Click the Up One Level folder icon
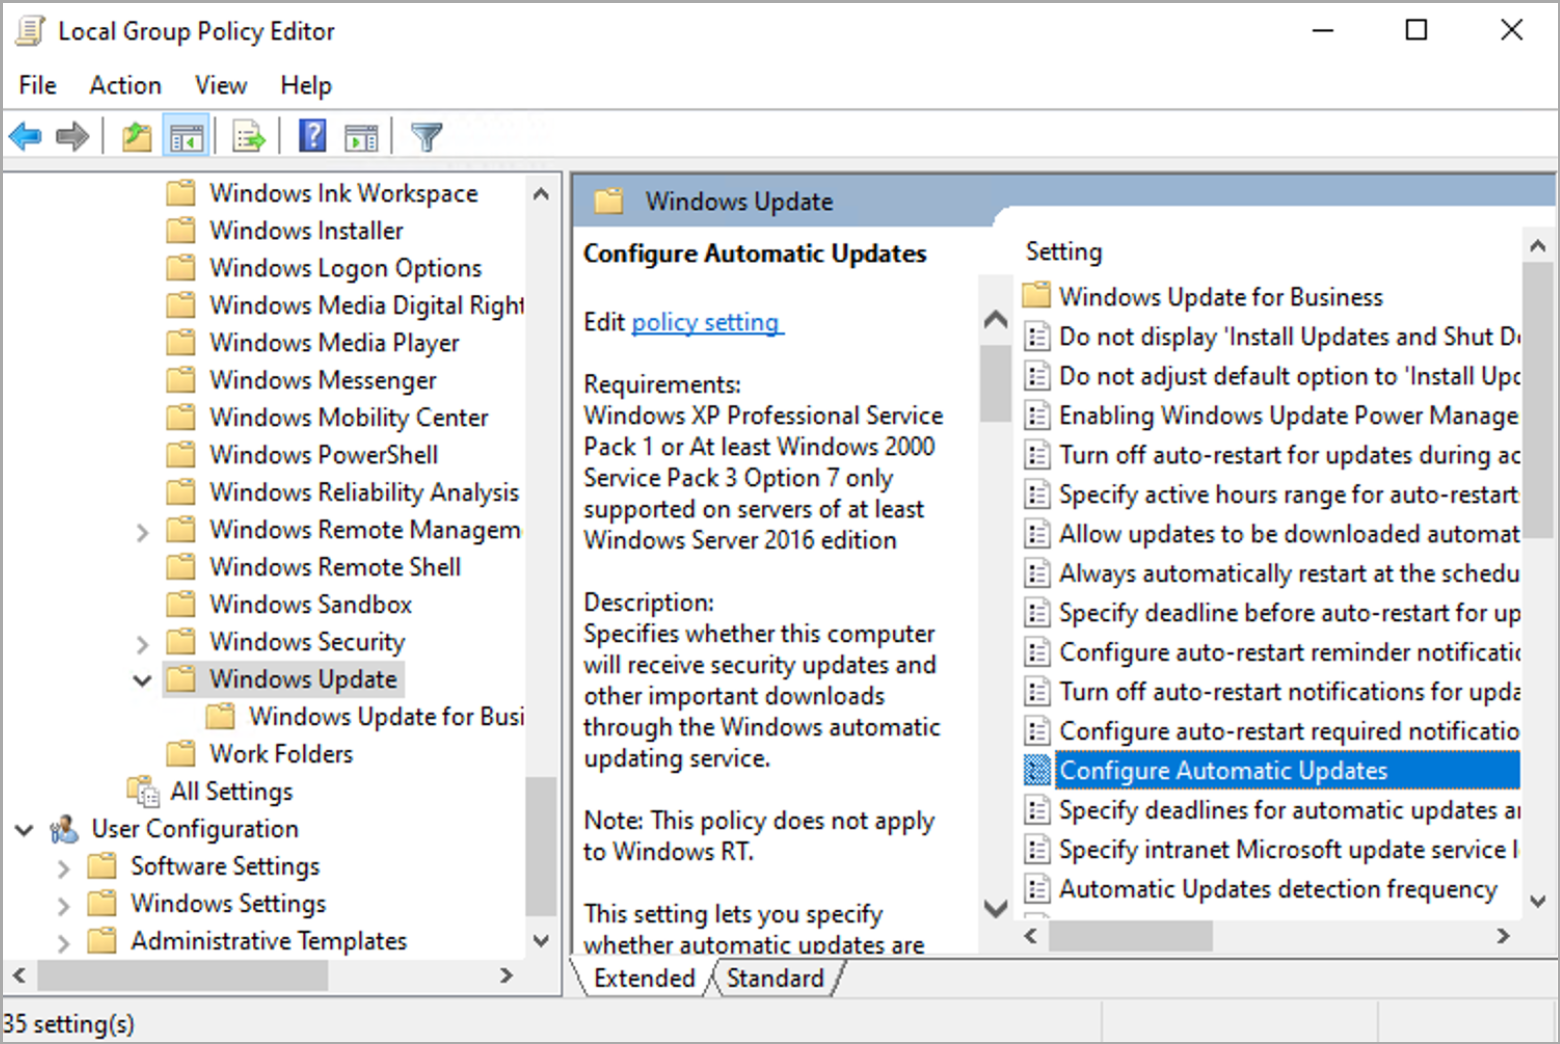Image resolution: width=1560 pixels, height=1044 pixels. [137, 136]
